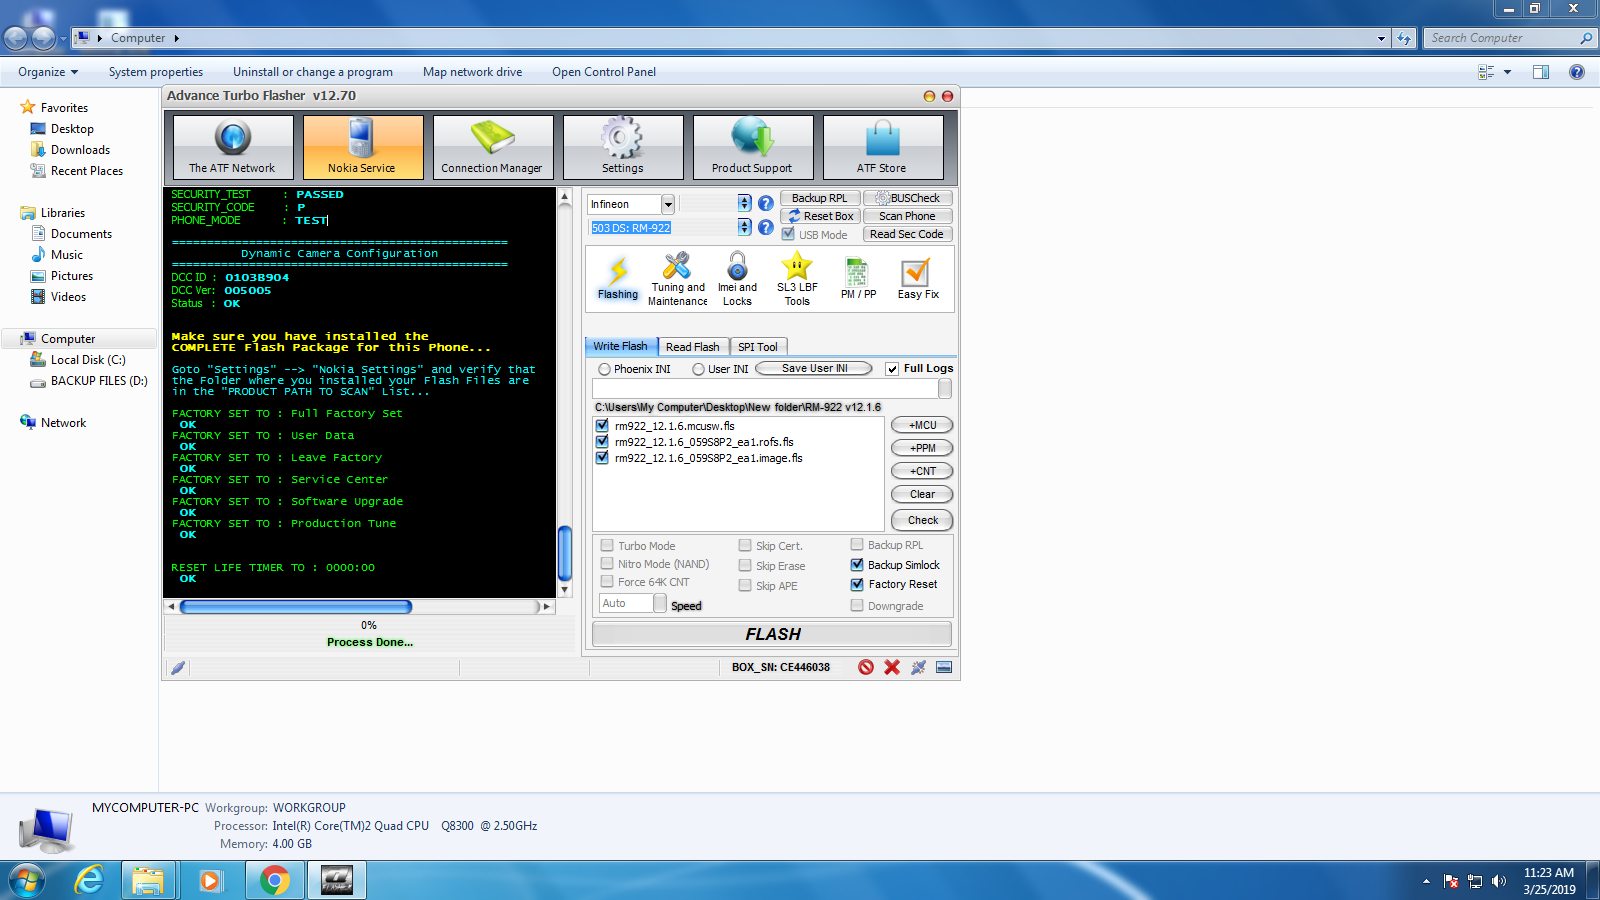Uncheck the ea1.image.fls file checkbox

tap(602, 458)
